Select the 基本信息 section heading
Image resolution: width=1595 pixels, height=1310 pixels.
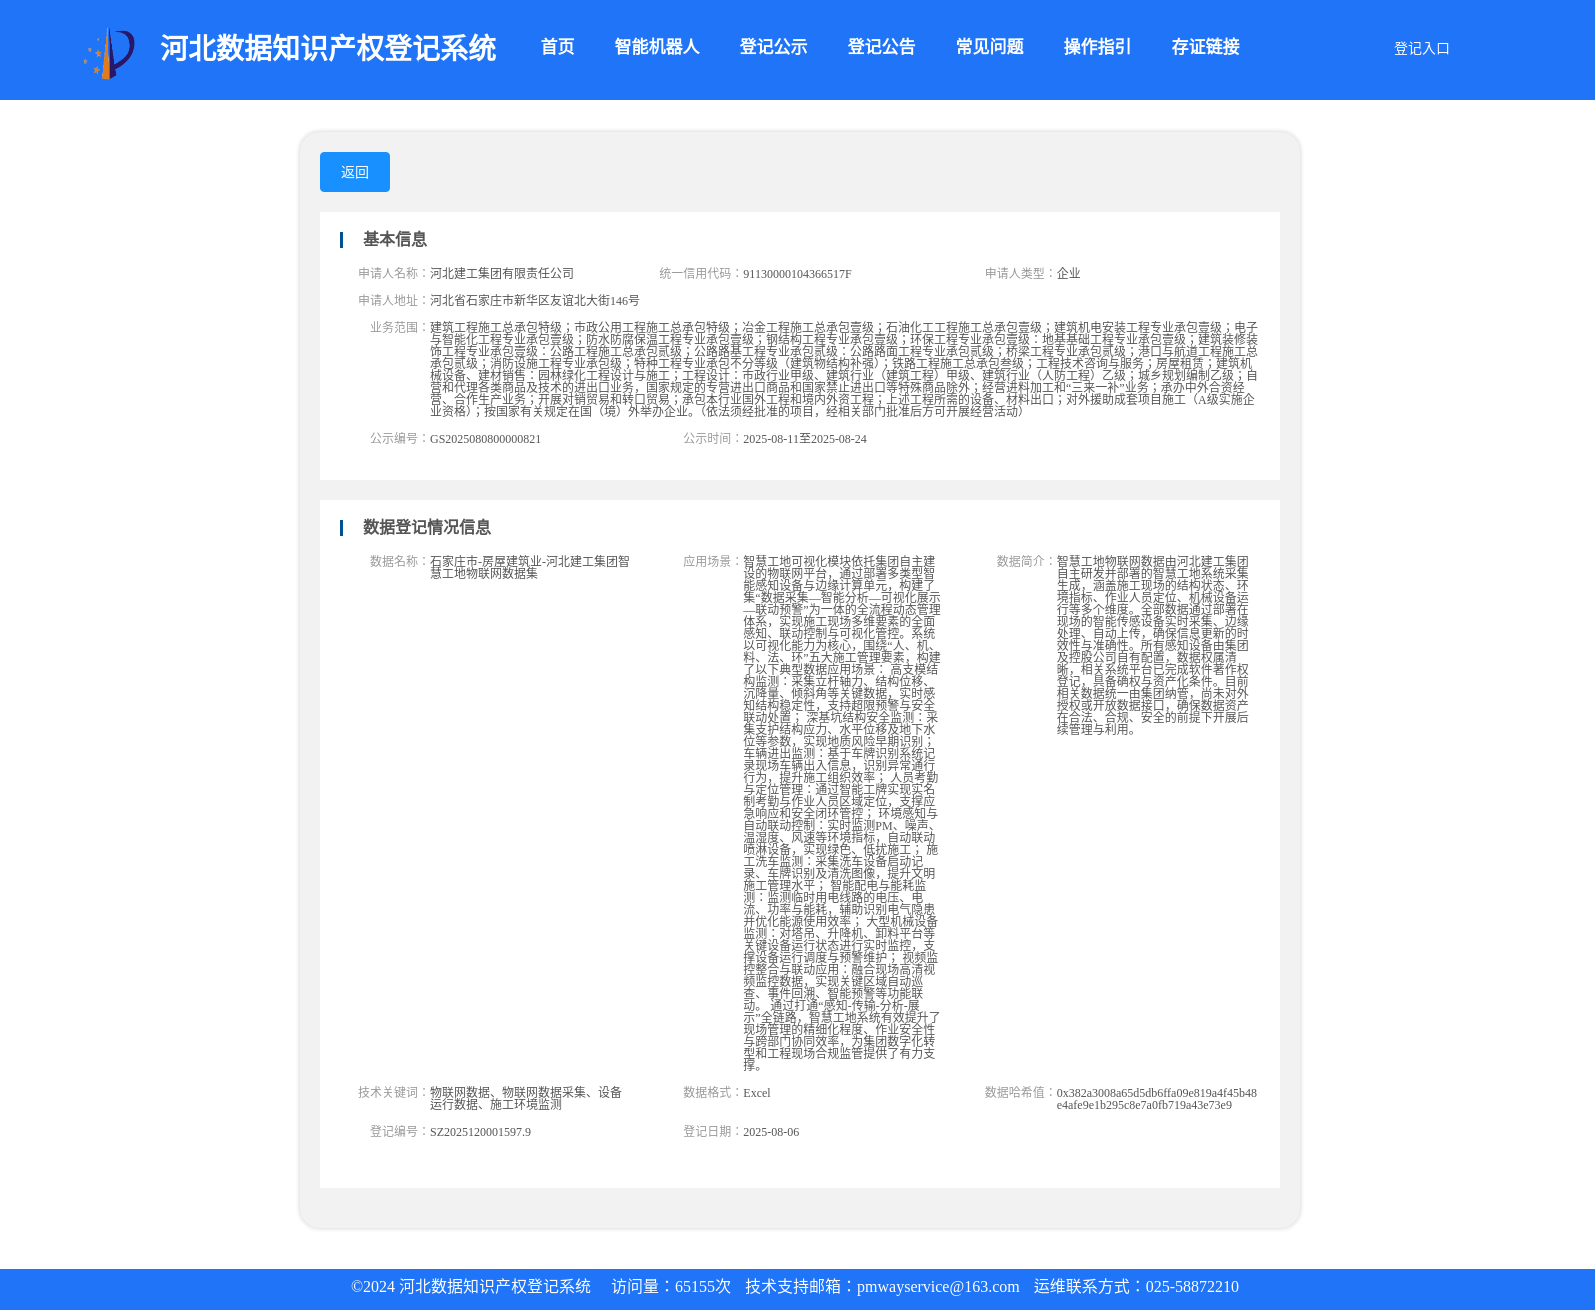(x=395, y=239)
